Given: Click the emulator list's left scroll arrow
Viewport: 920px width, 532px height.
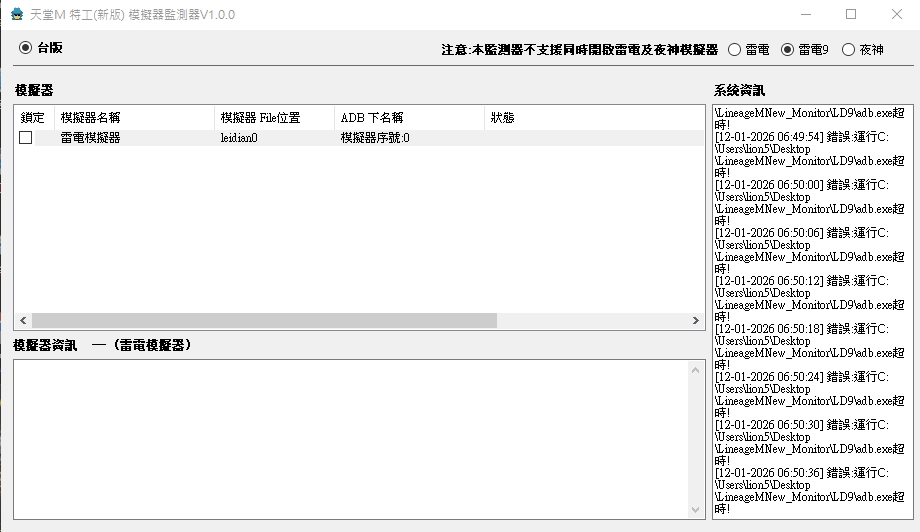Looking at the screenshot, I should point(21,321).
